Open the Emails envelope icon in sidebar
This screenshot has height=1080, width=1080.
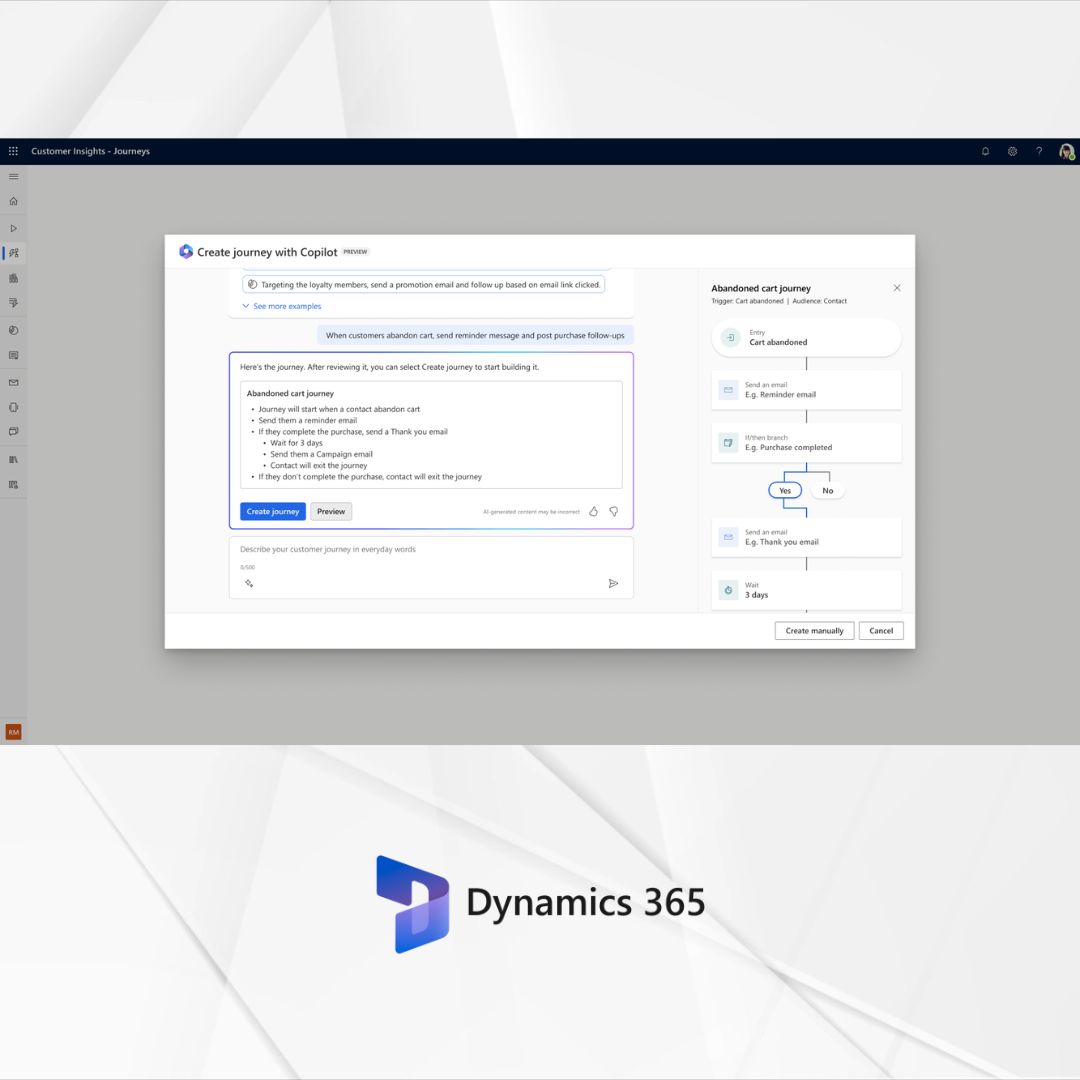coord(13,382)
